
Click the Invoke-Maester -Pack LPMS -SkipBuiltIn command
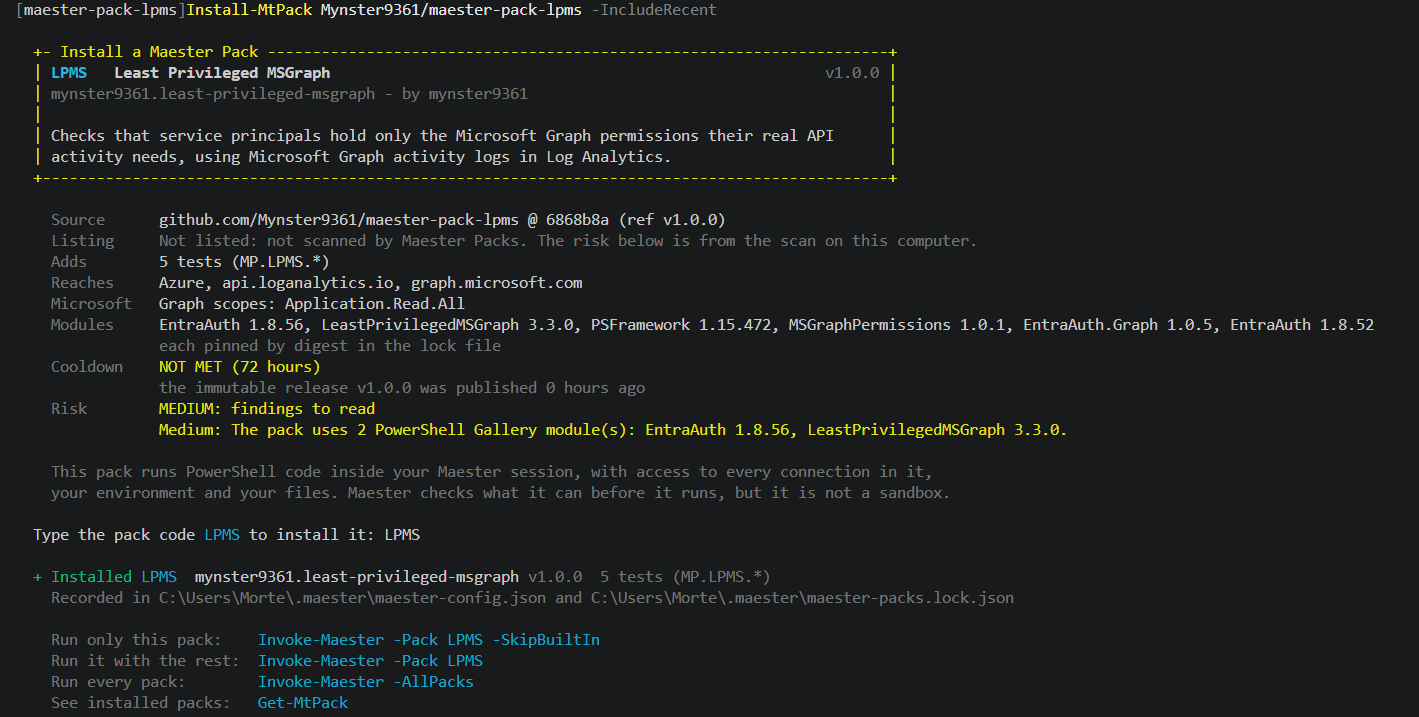point(429,640)
